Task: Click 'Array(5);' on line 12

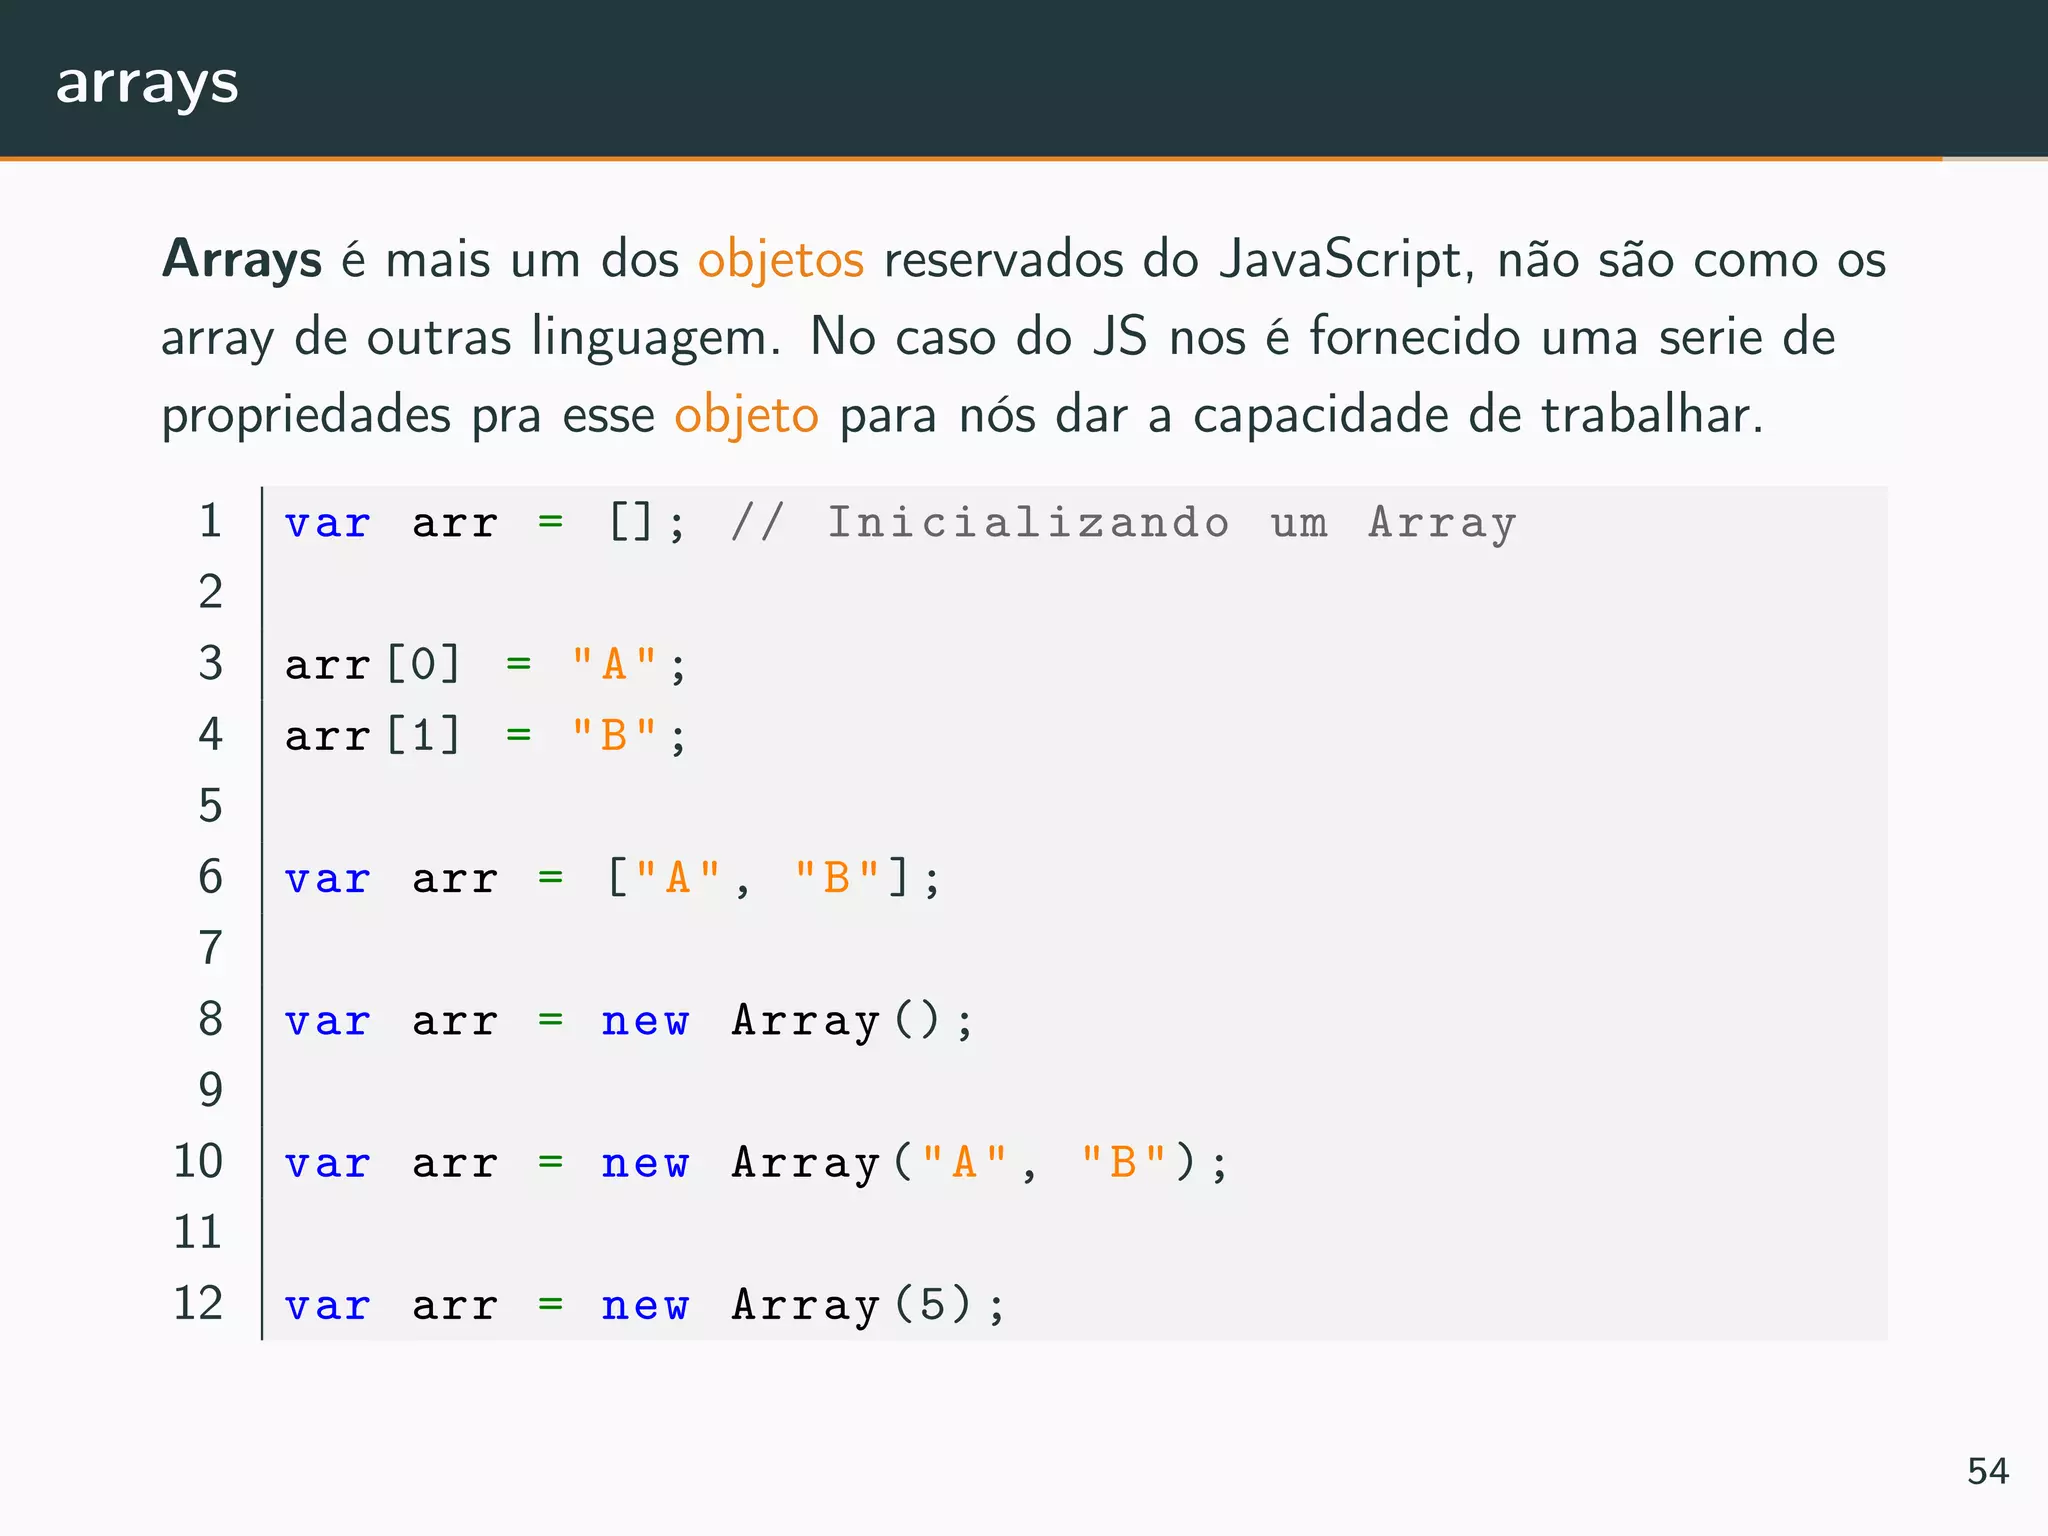Action: [x=868, y=1305]
